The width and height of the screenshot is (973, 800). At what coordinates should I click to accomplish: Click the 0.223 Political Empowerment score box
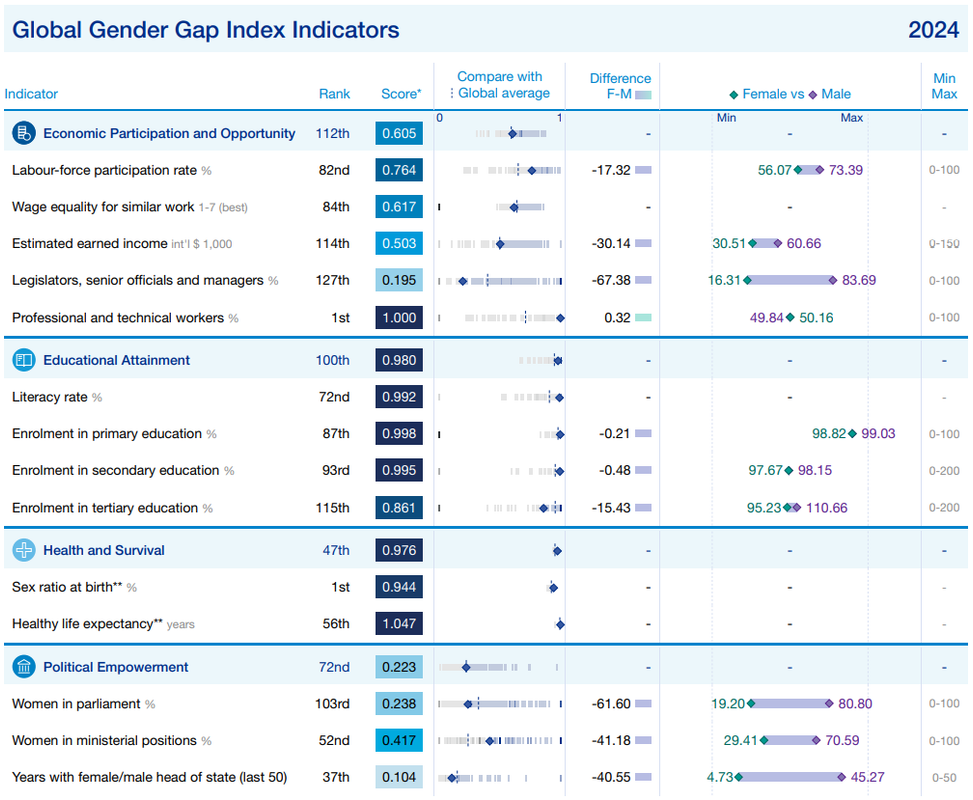pyautogui.click(x=399, y=667)
